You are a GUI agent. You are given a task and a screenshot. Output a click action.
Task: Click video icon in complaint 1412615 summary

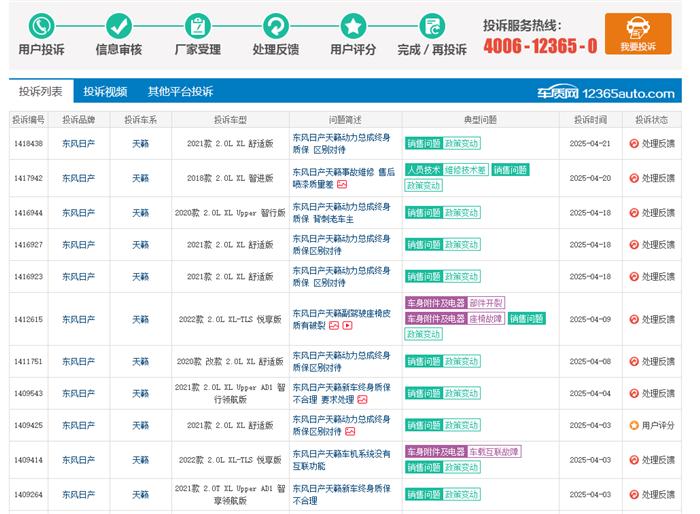[347, 326]
